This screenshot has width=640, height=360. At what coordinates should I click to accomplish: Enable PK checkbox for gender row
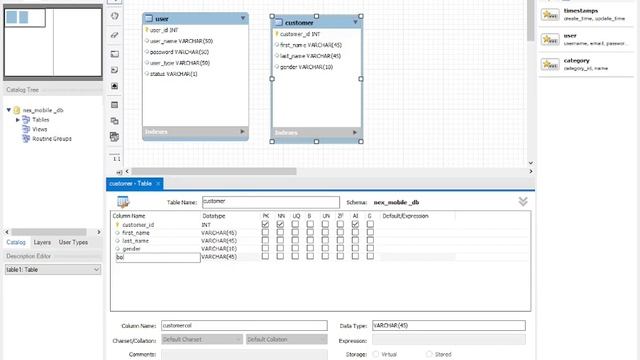click(x=265, y=248)
